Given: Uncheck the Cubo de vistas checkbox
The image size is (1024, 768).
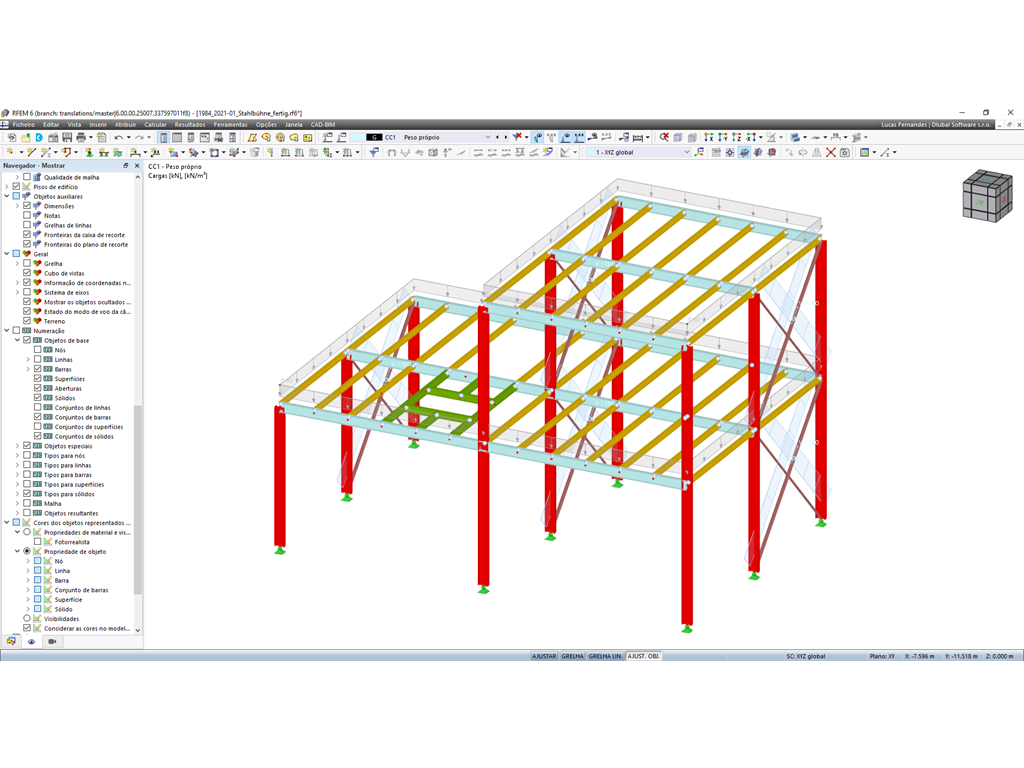Looking at the screenshot, I should 27,273.
